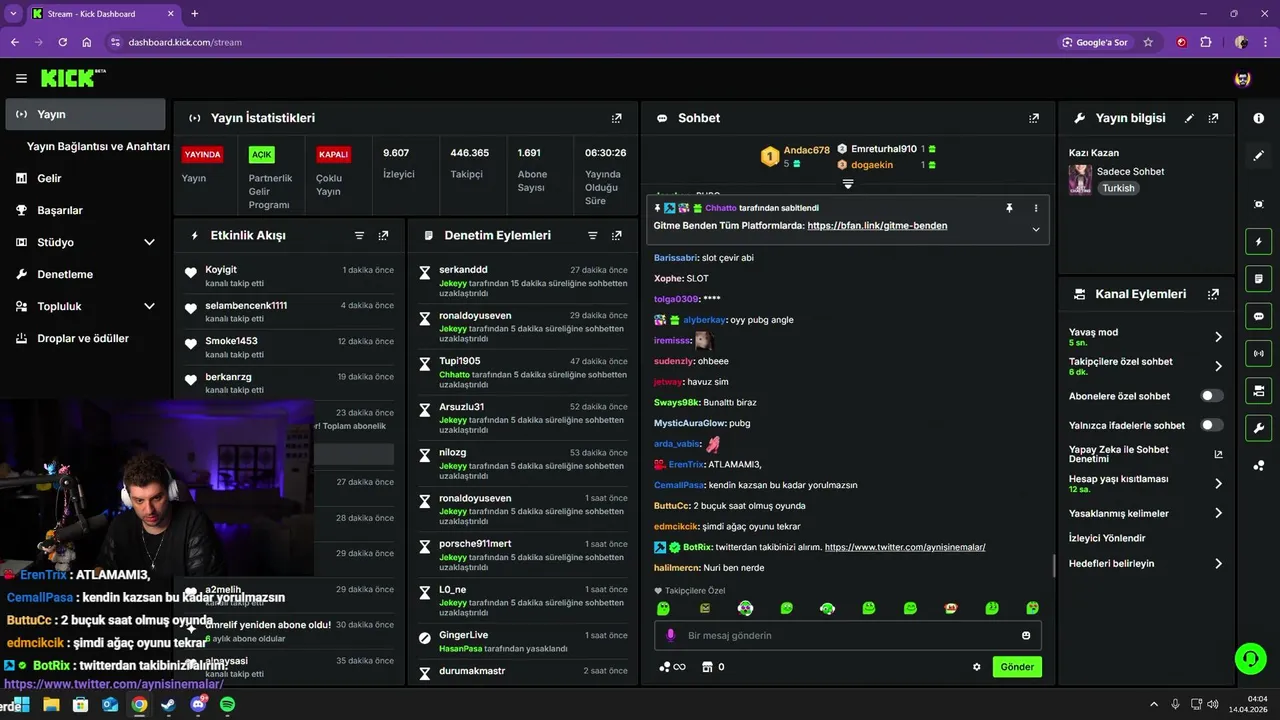Viewport: 1280px width, 720px height.
Task: Enable Abonelere özel sohbet toggle
Action: 1211,396
